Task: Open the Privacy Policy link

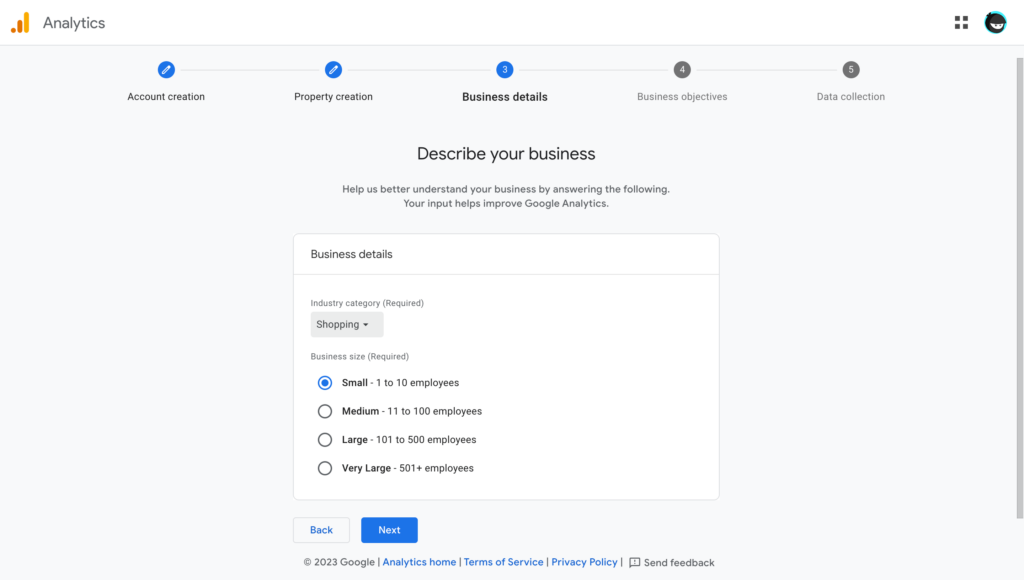Action: 584,562
